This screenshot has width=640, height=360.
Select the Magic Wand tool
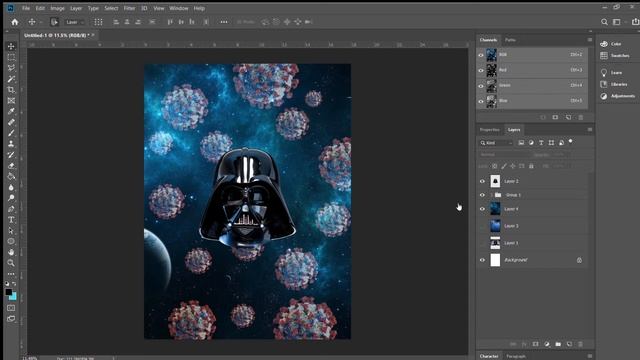(11, 79)
